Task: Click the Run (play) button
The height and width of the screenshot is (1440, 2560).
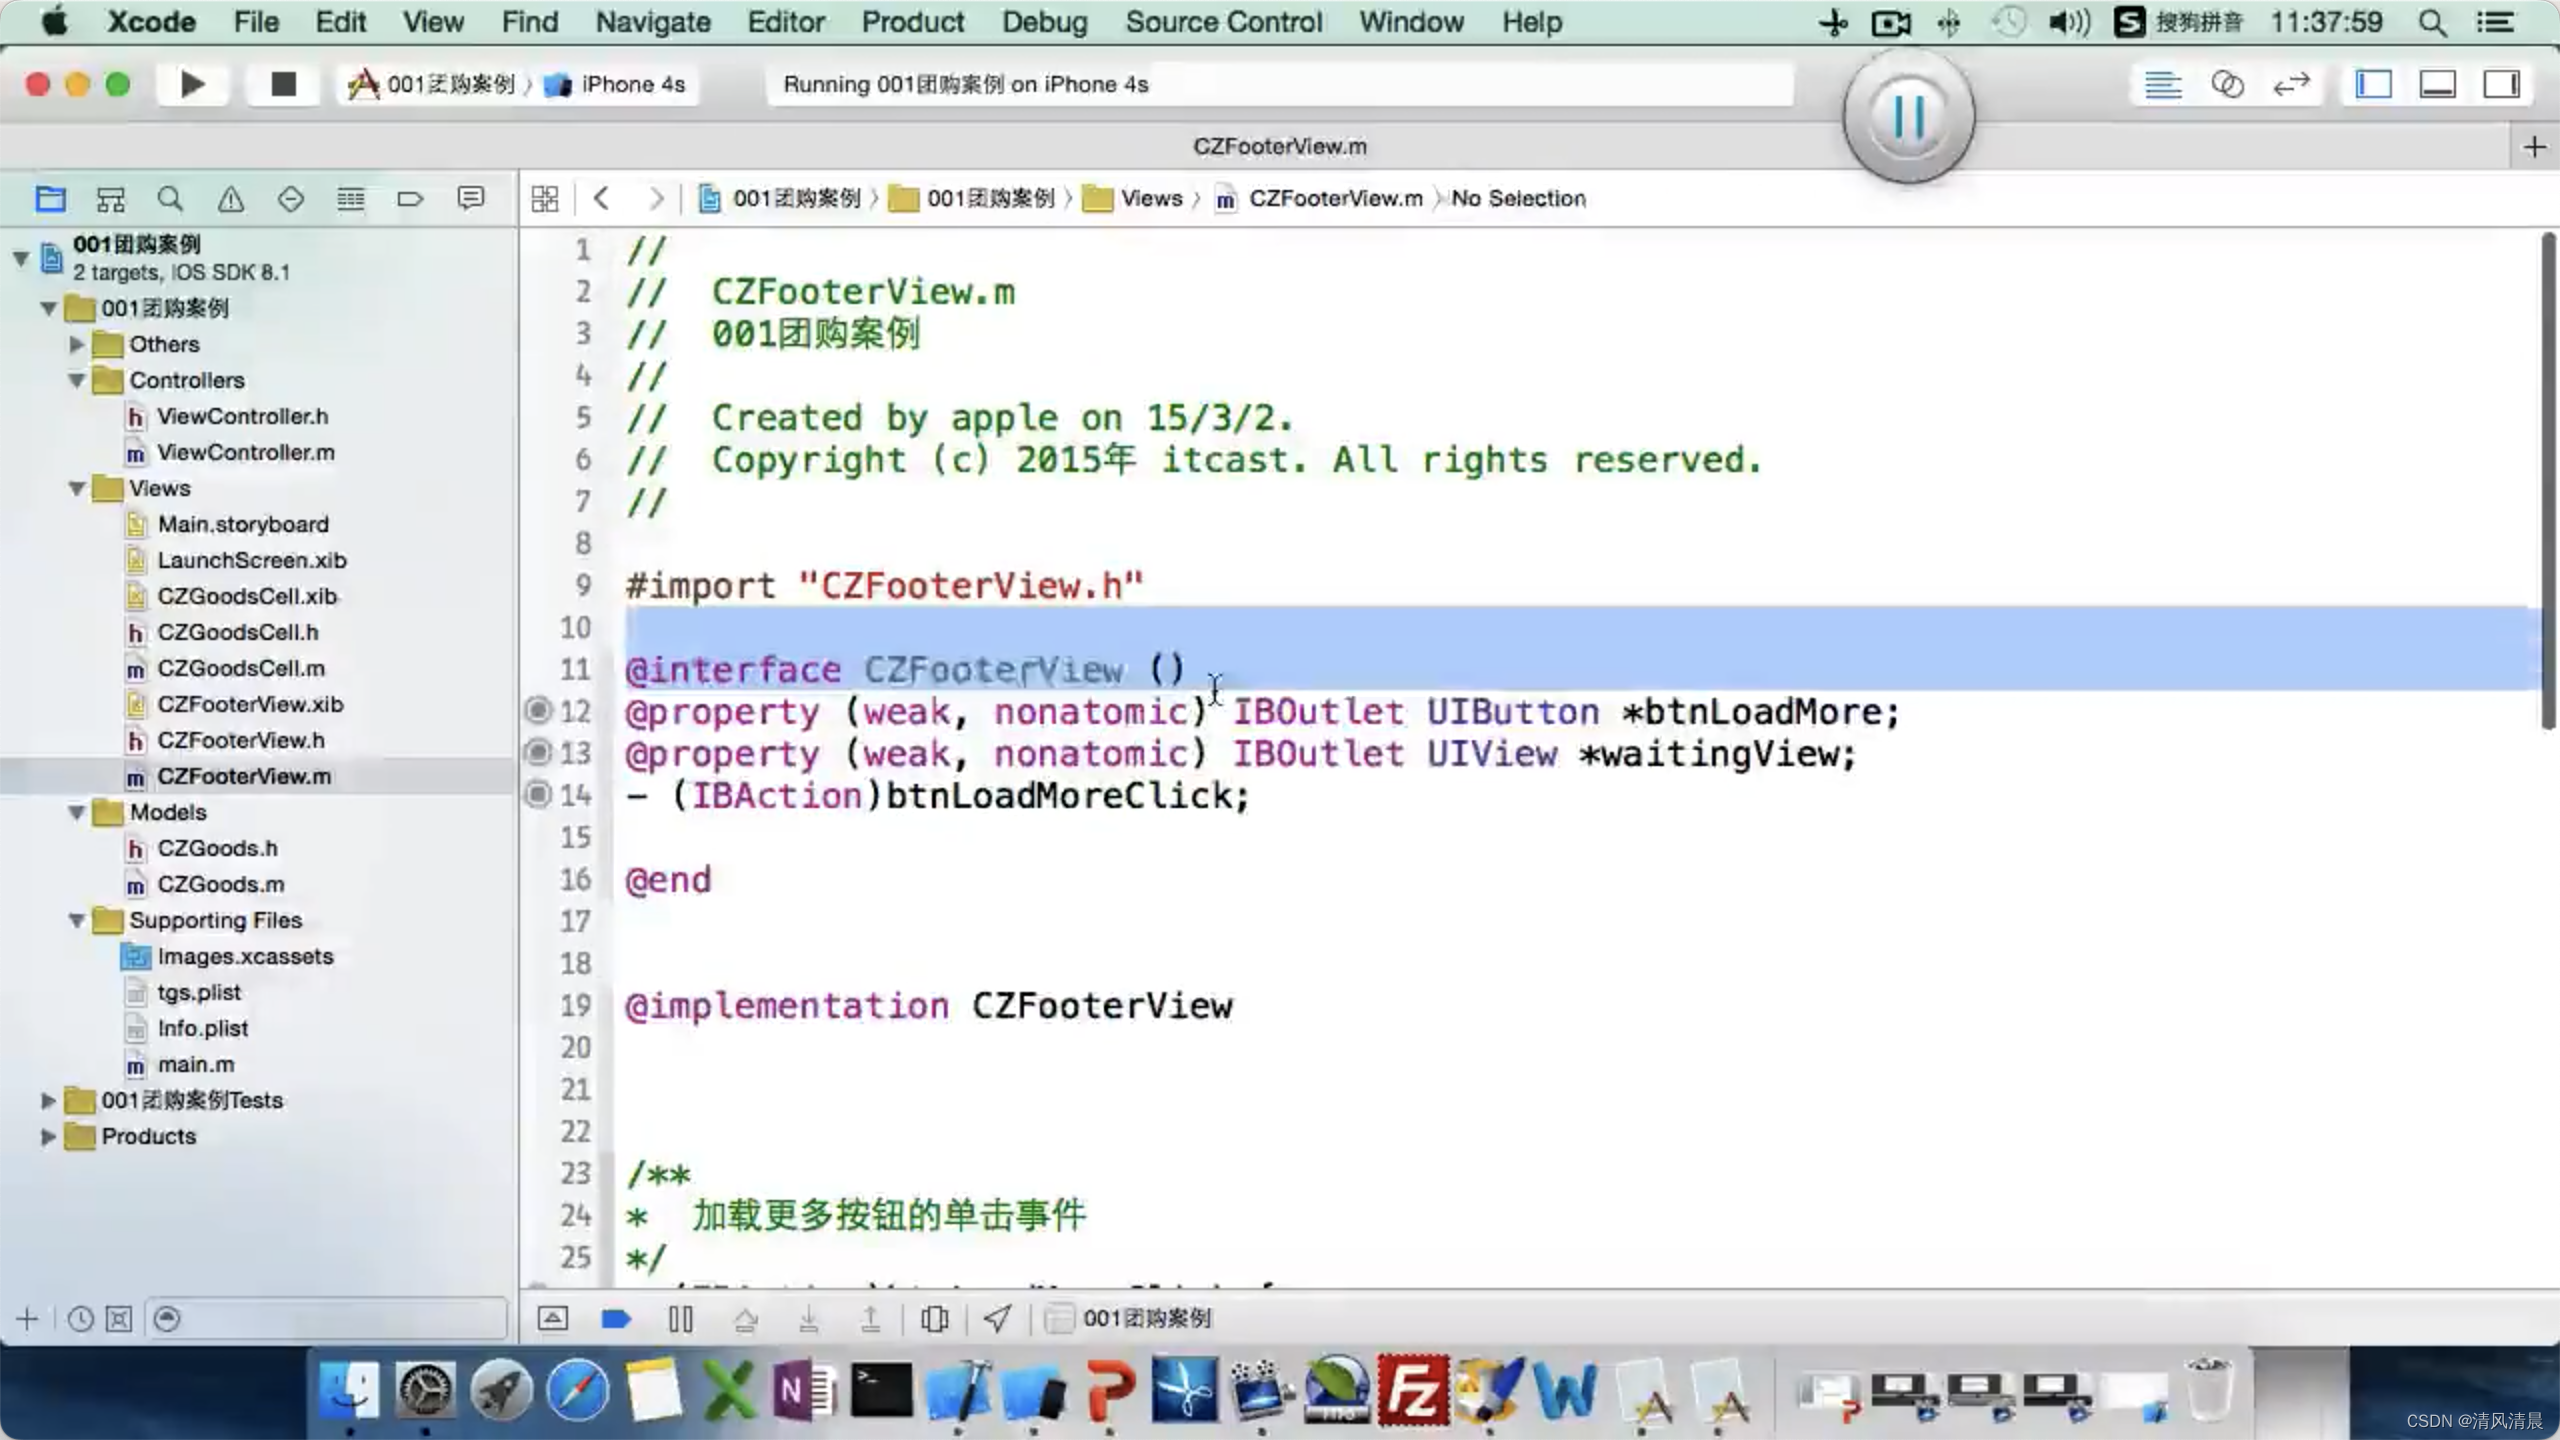Action: pos(193,84)
